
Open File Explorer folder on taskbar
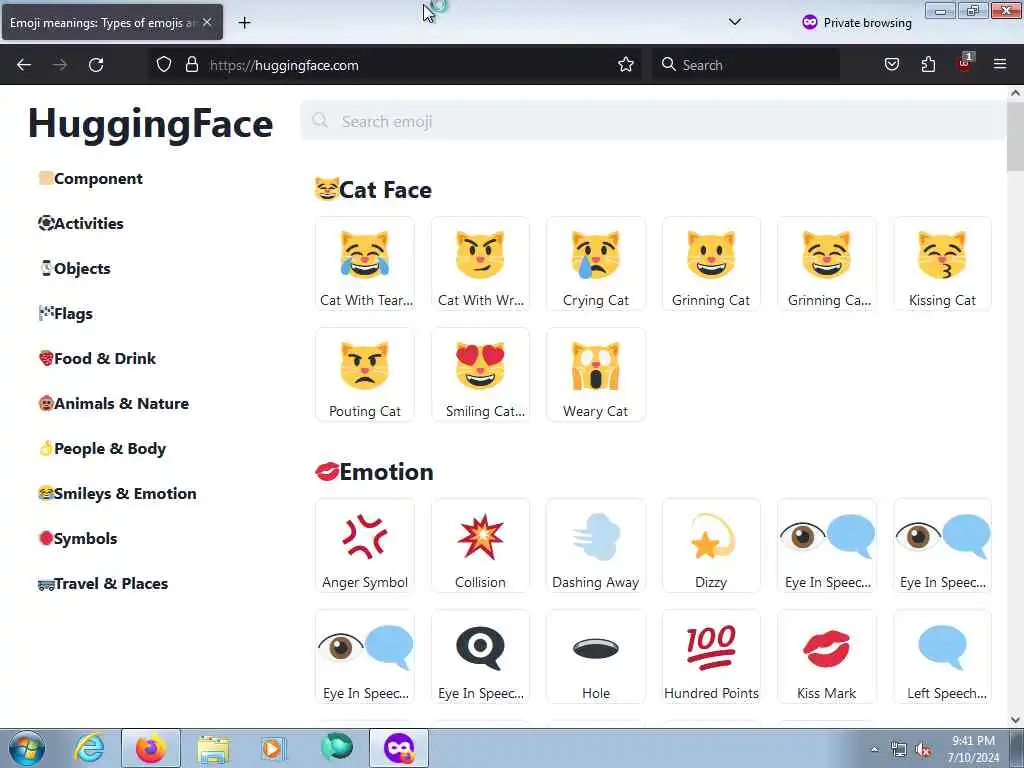click(x=213, y=748)
